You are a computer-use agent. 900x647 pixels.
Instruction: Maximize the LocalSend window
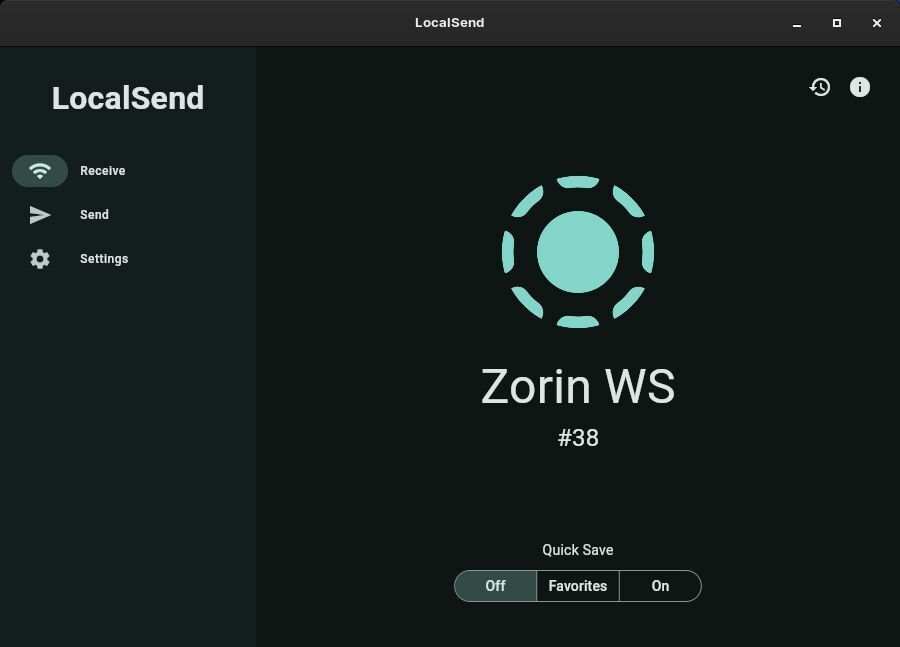[837, 24]
